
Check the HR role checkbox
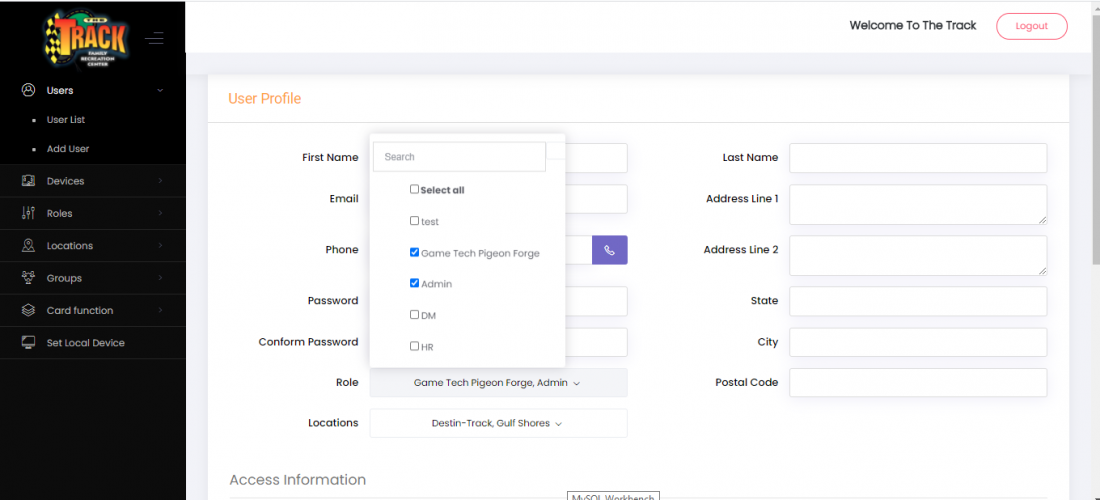[414, 346]
